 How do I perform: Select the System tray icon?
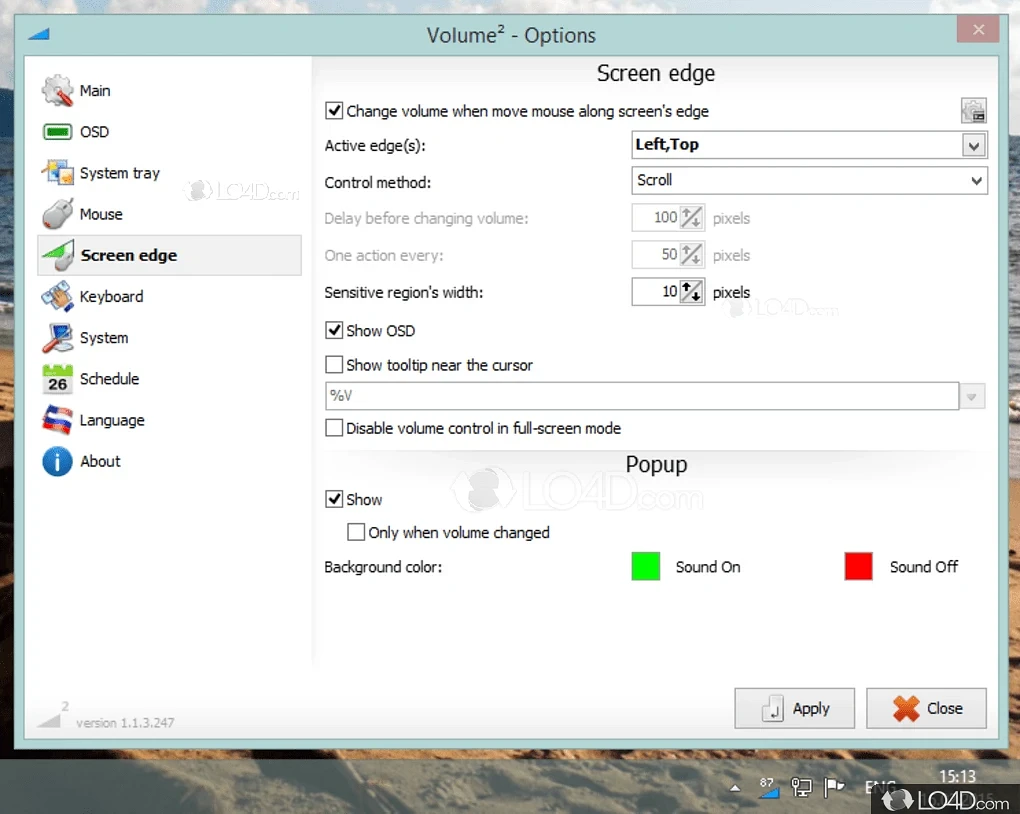pyautogui.click(x=57, y=173)
